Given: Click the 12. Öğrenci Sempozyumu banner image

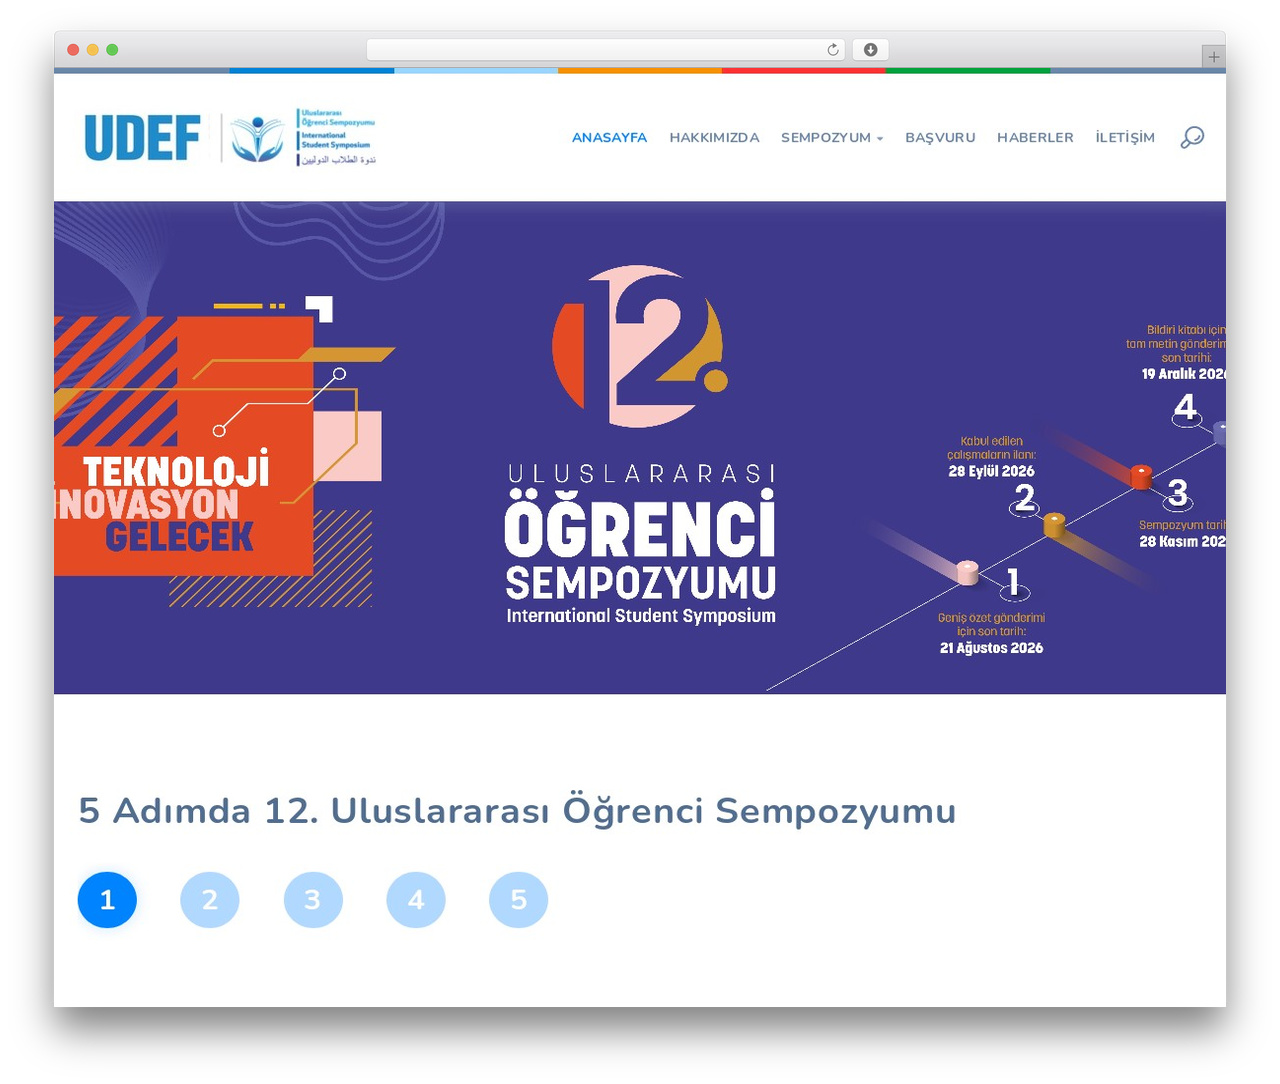Looking at the screenshot, I should point(640,448).
